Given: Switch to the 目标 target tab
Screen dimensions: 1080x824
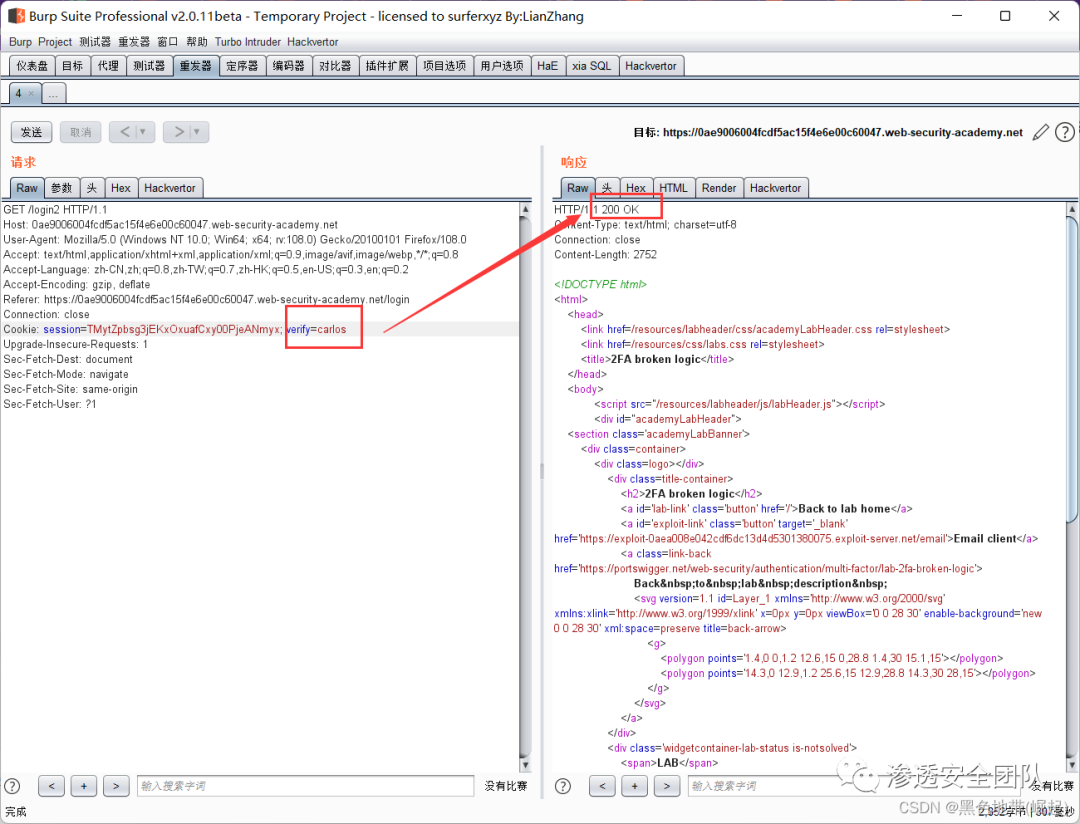Looking at the screenshot, I should [72, 66].
